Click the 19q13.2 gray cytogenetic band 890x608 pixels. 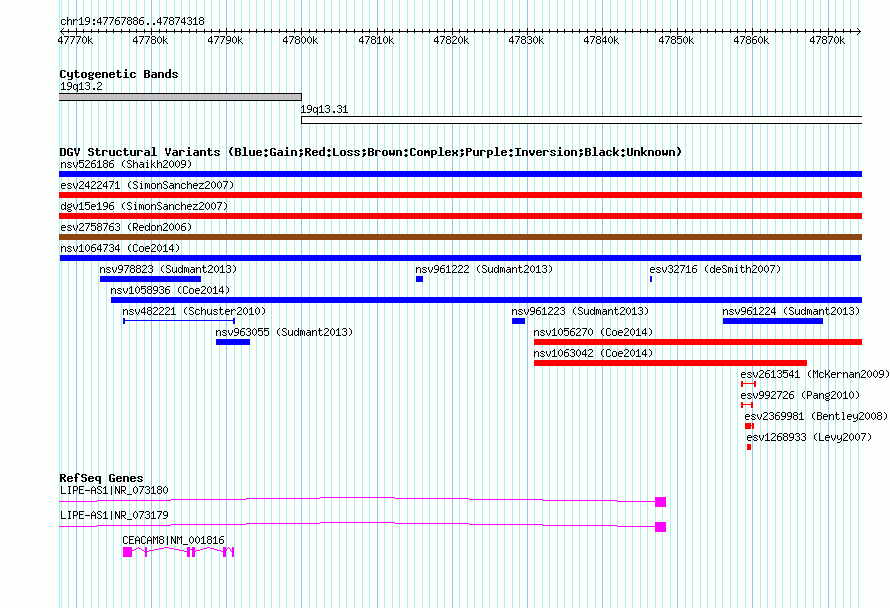[x=180, y=97]
